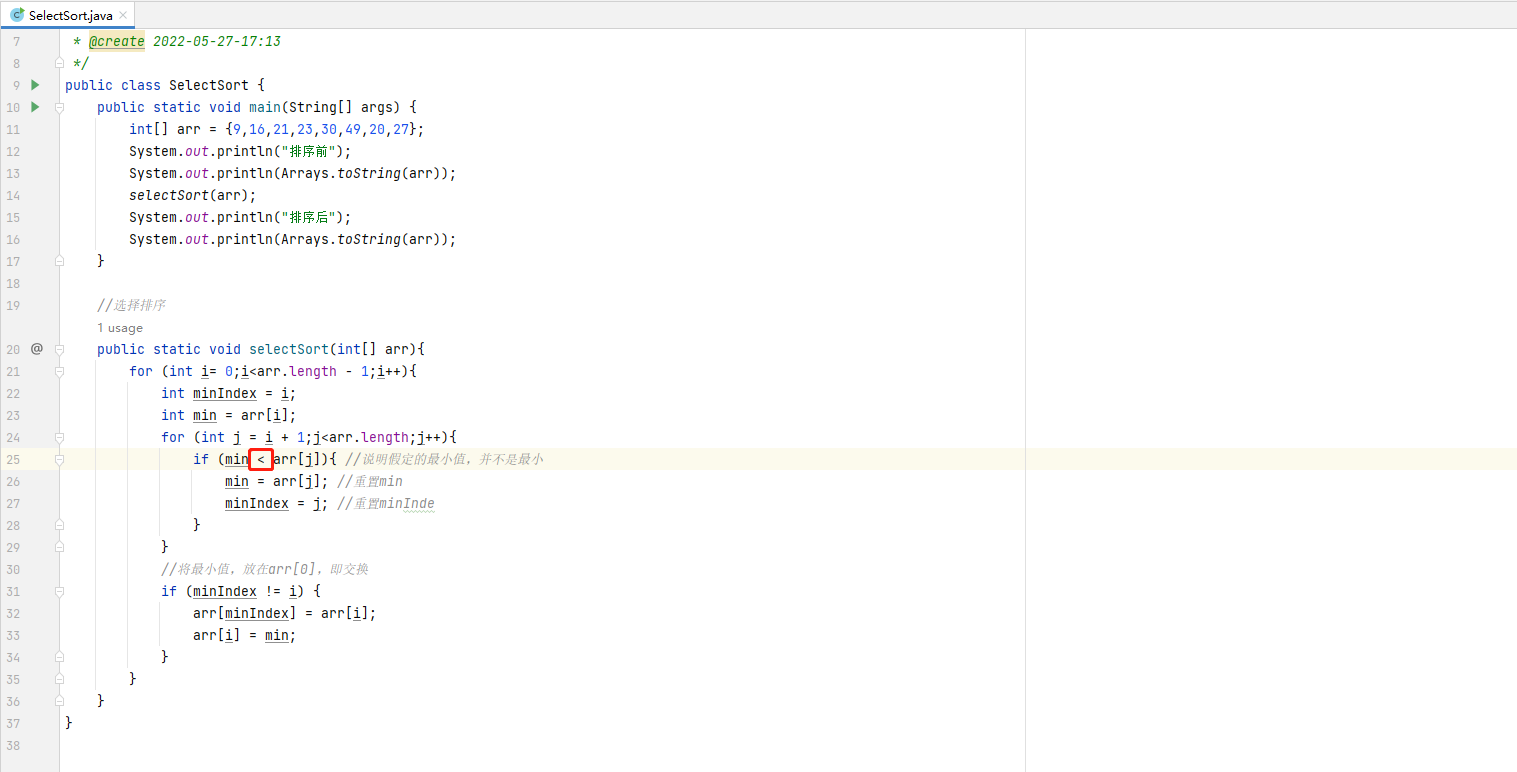Click the @create tag in the doc comment
This screenshot has width=1517, height=772.
pyautogui.click(x=117, y=41)
